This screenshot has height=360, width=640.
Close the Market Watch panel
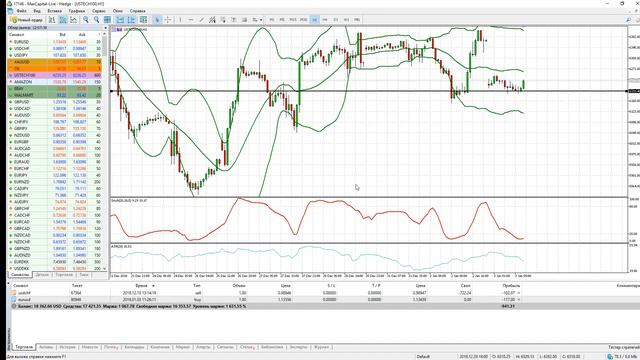coord(105,28)
